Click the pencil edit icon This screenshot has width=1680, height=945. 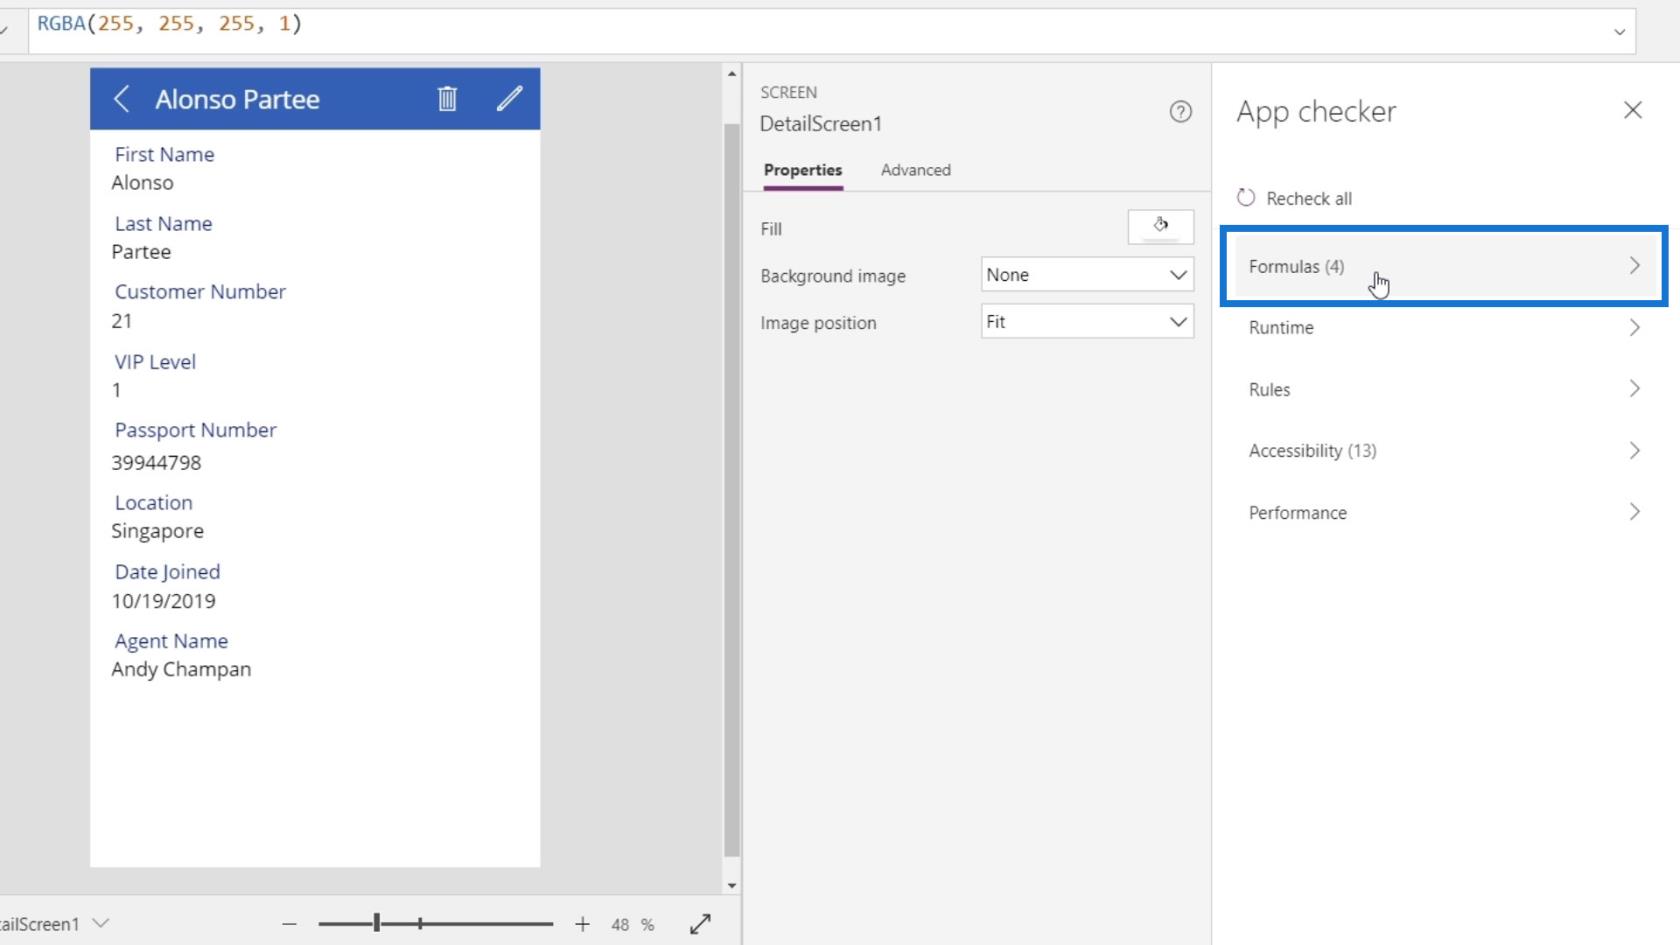509,98
